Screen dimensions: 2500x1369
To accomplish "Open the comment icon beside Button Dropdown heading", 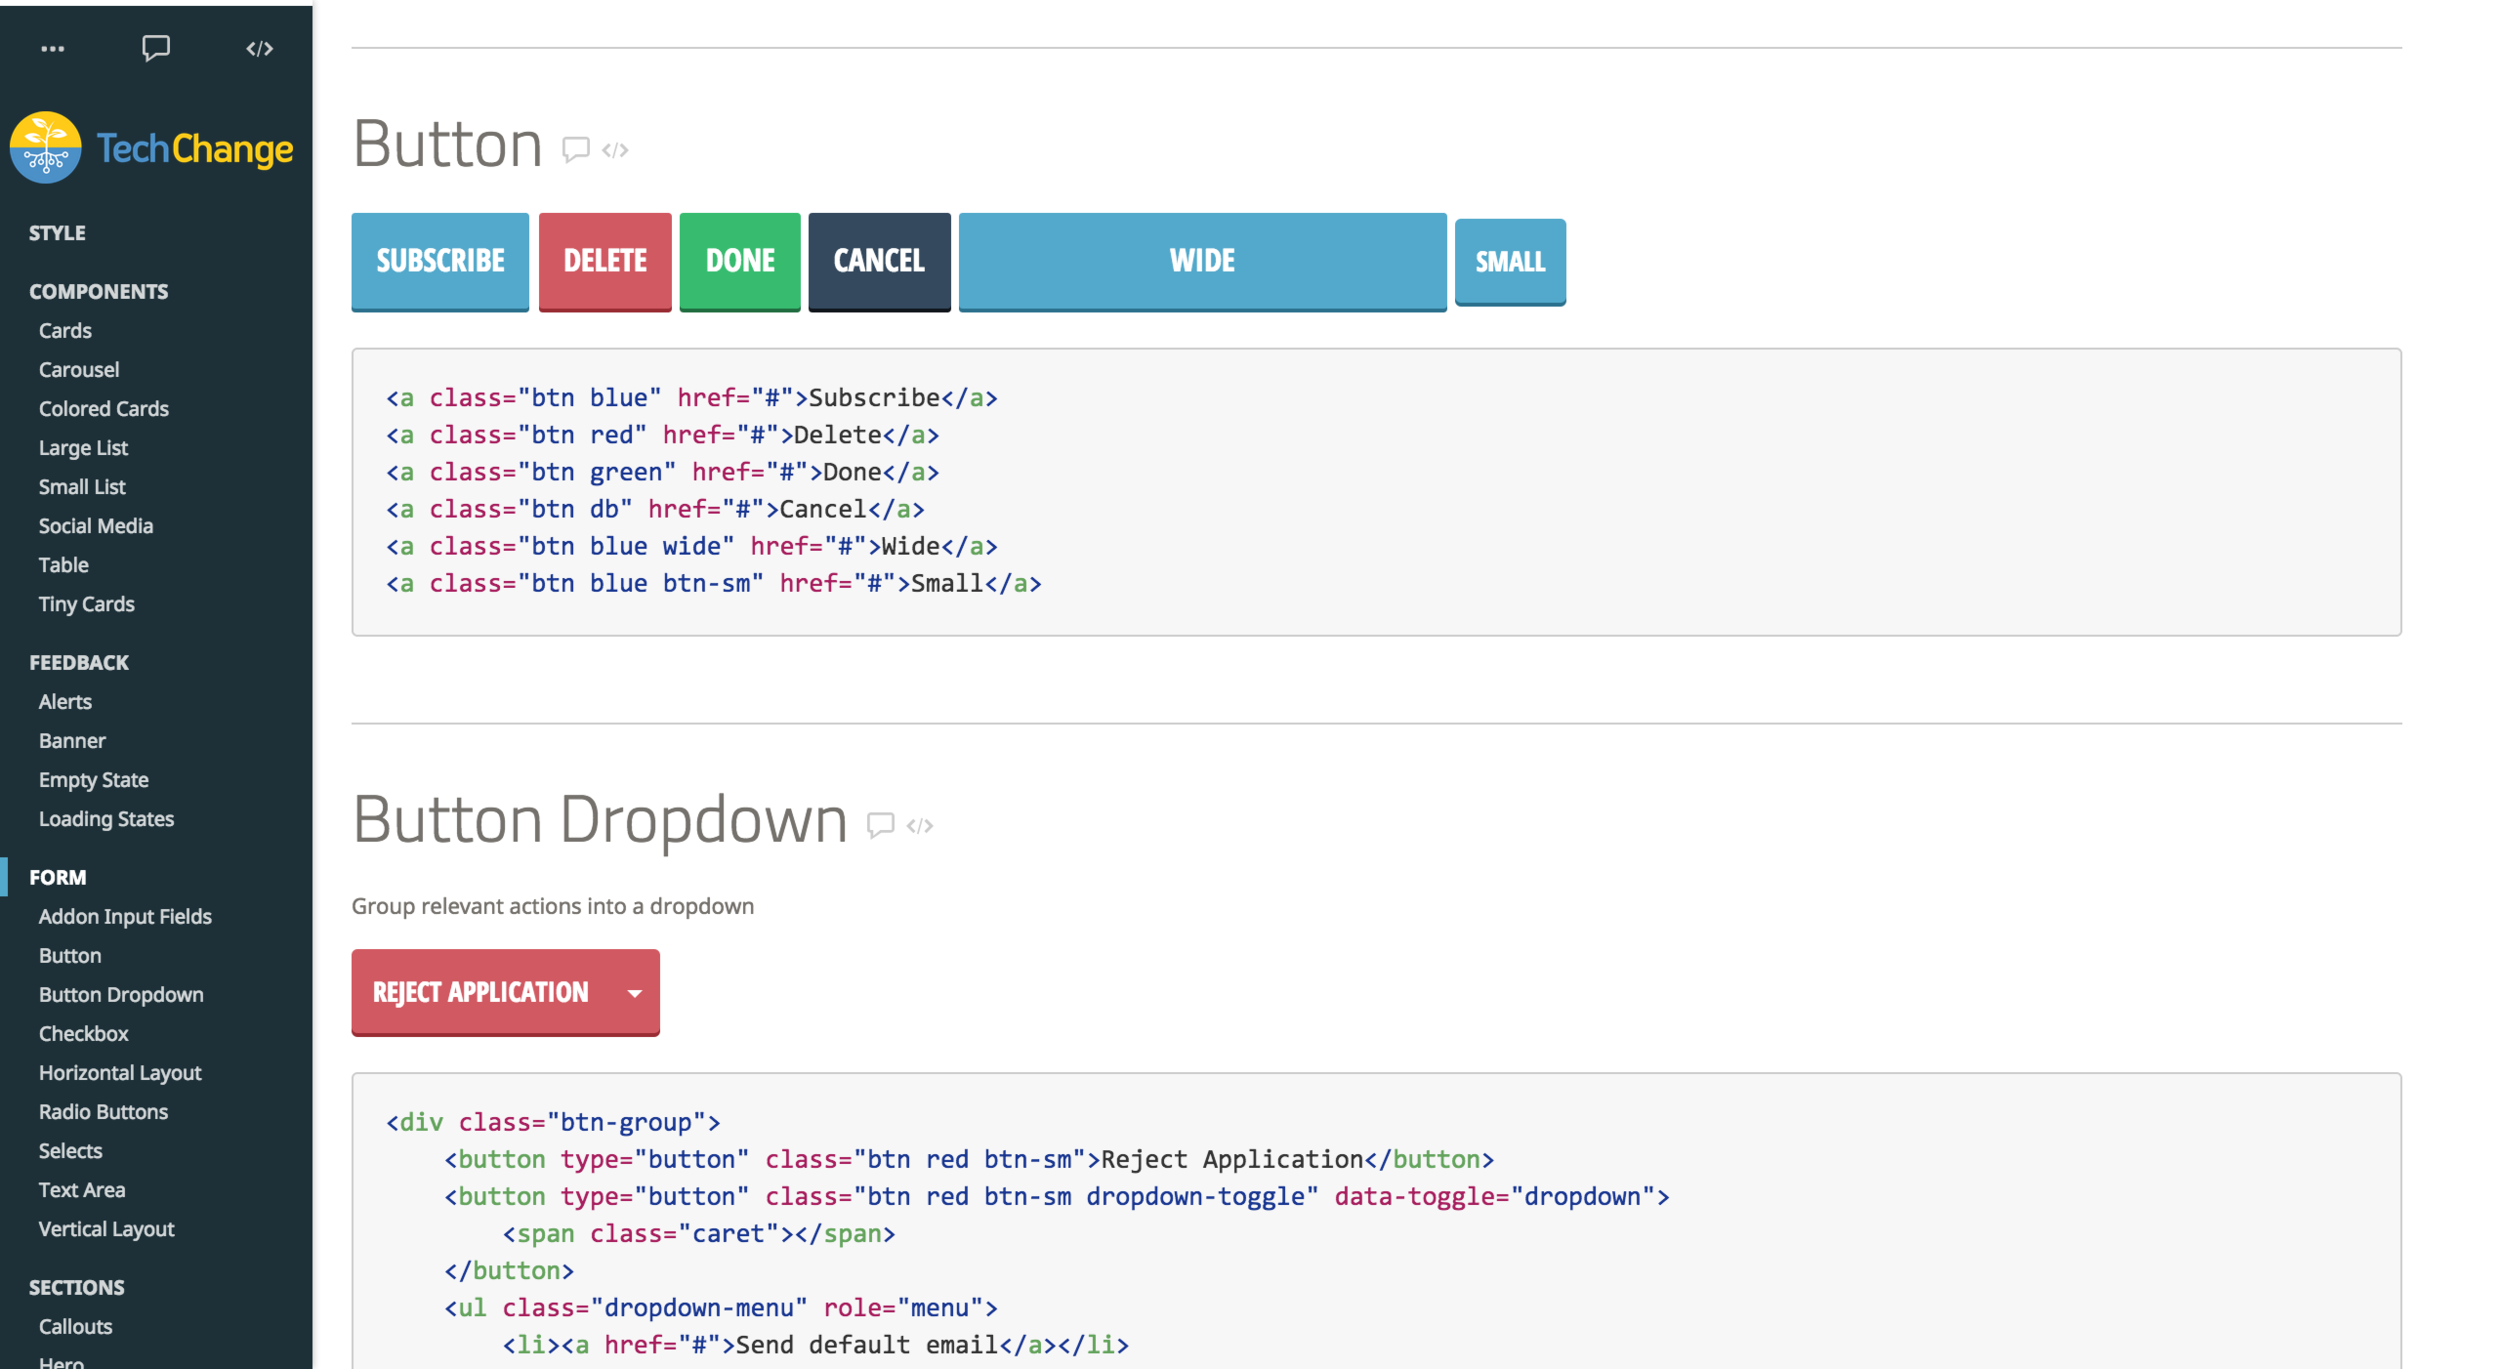I will [880, 824].
